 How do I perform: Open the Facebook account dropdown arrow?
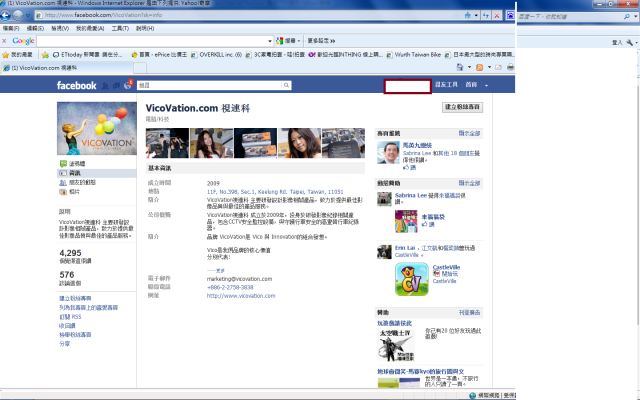(486, 85)
